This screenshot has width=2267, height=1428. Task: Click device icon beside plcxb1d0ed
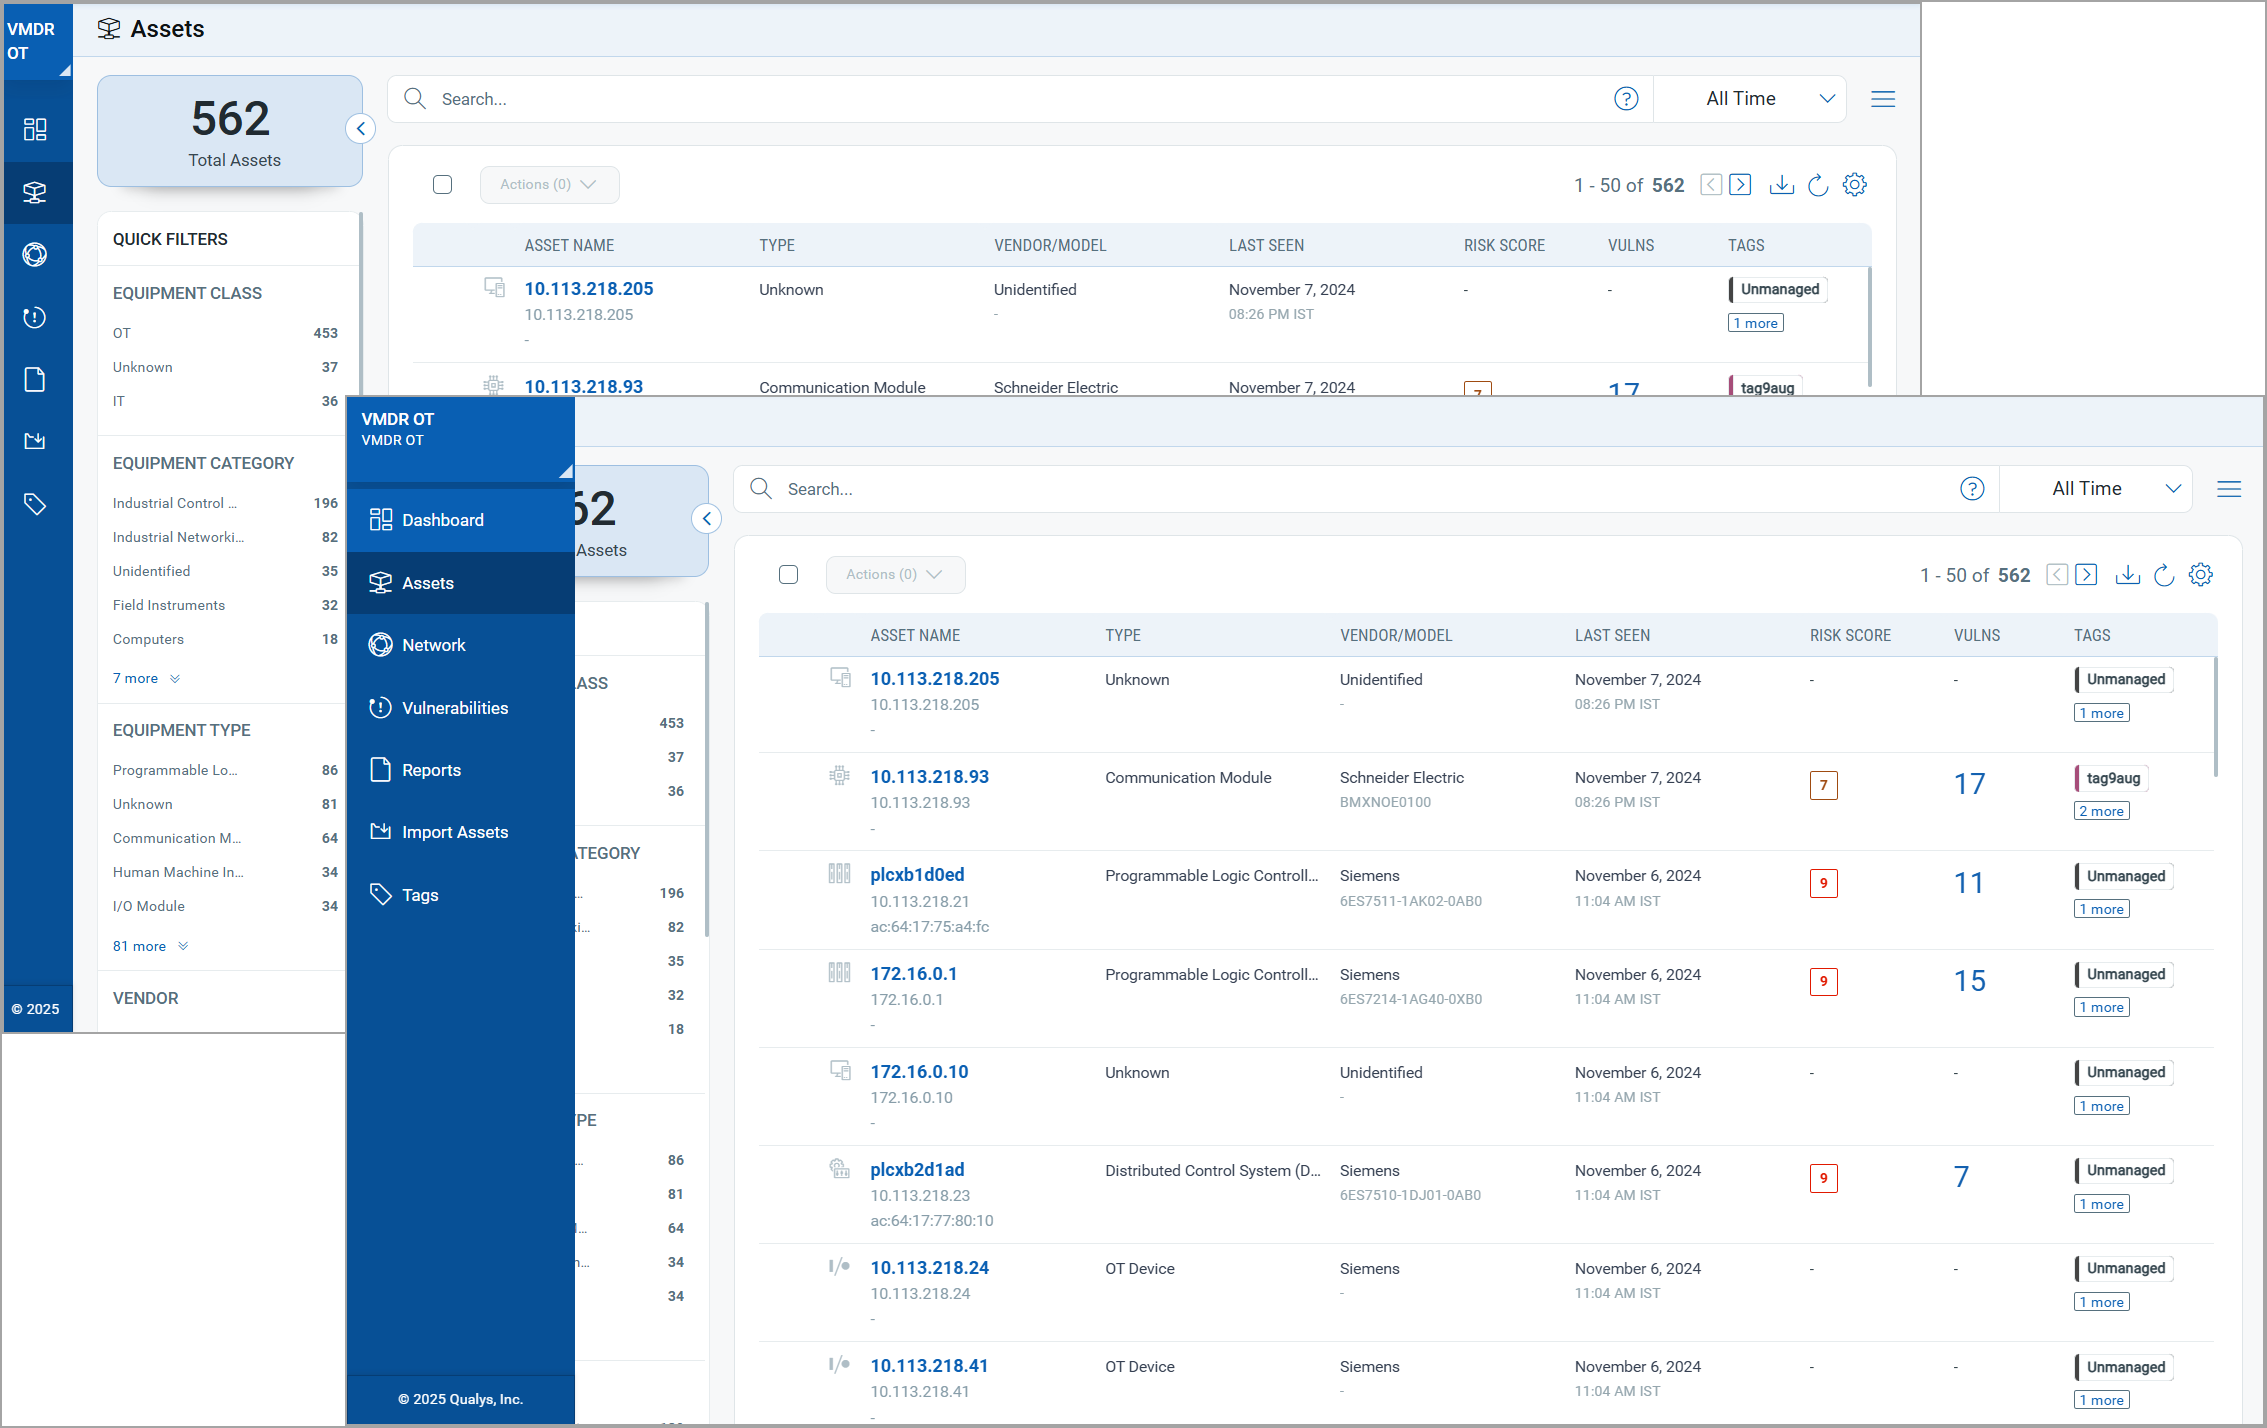(x=839, y=874)
